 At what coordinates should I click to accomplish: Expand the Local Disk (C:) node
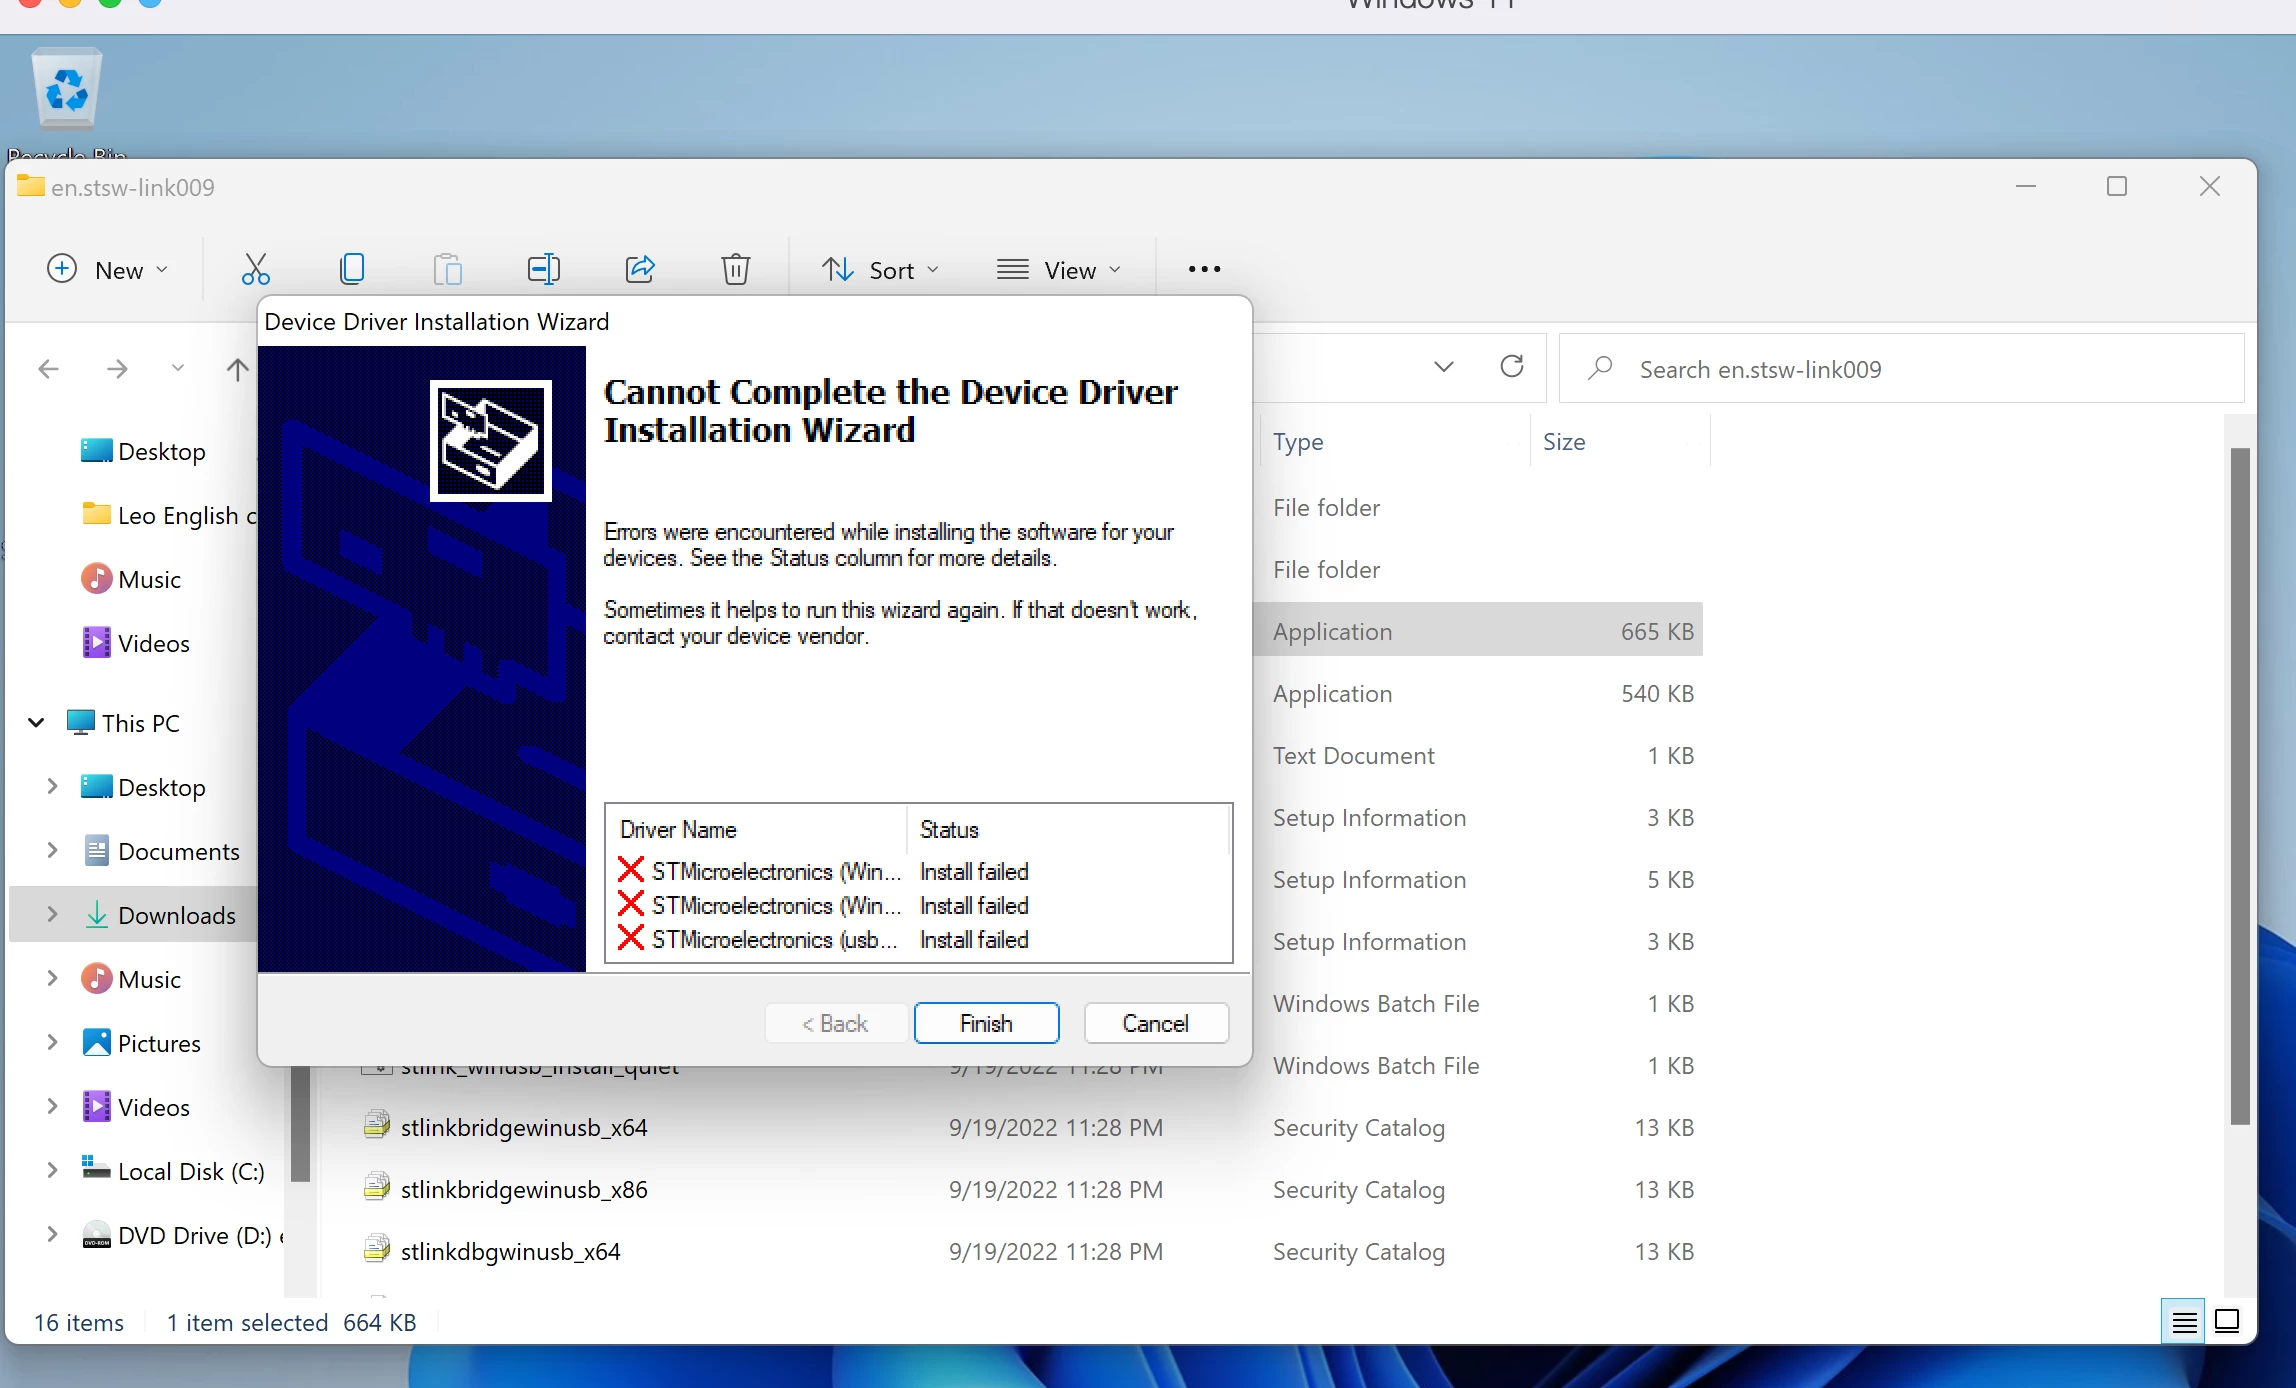[53, 1170]
